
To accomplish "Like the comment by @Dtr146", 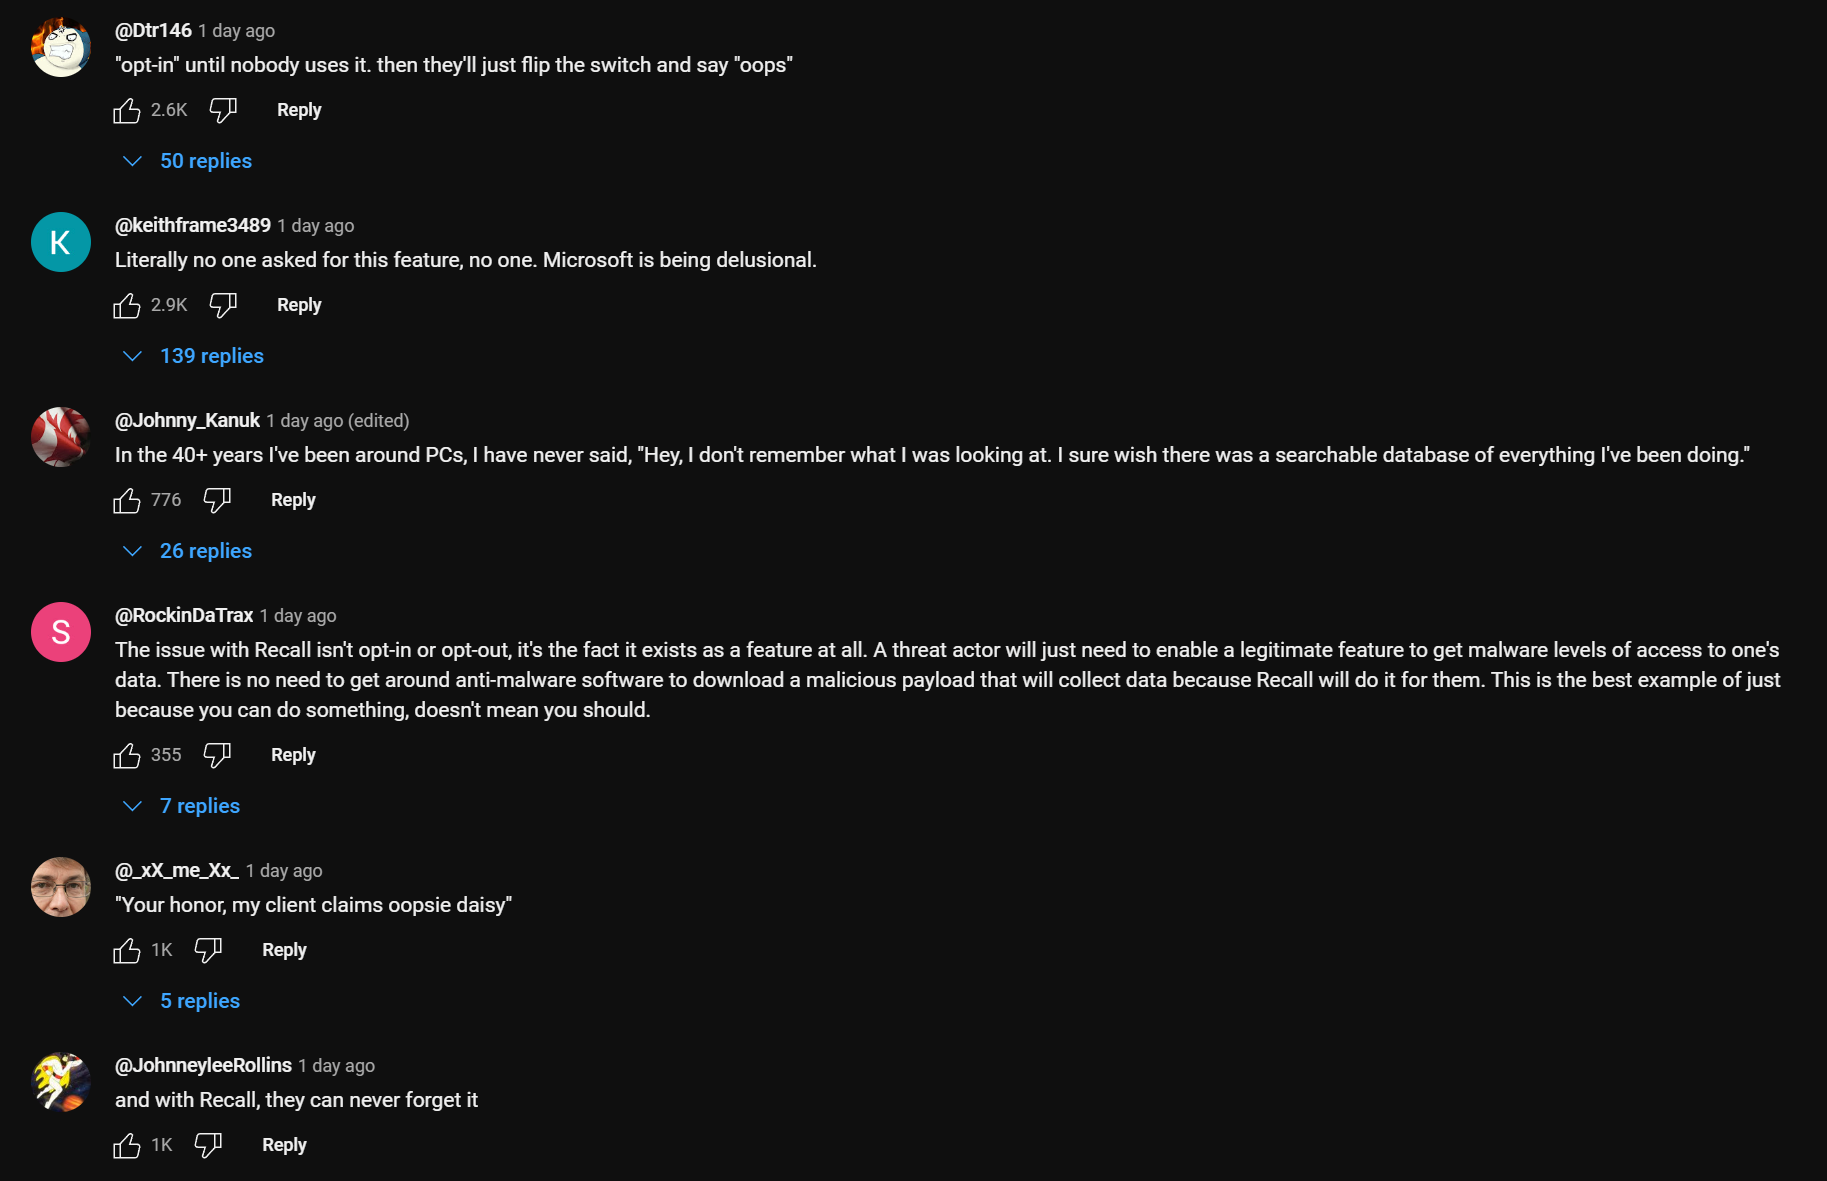I will [x=127, y=110].
